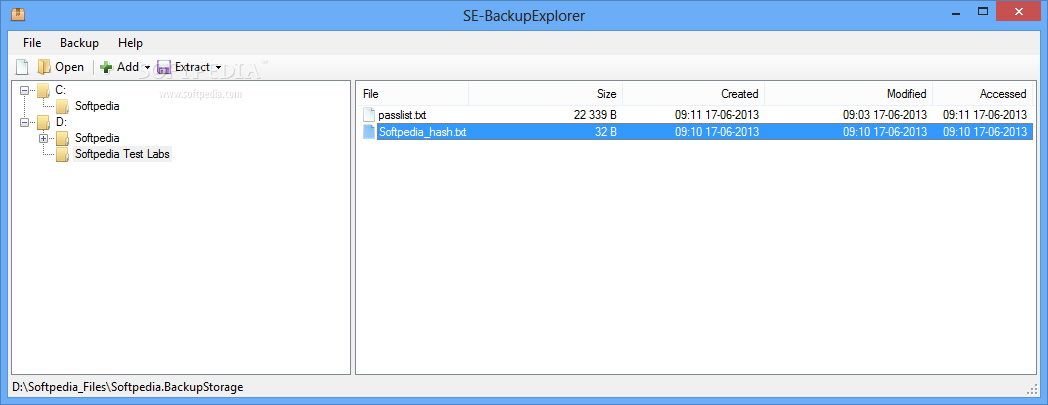
Task: Click the Softpedia Test Labs folder icon
Action: pyautogui.click(x=63, y=154)
